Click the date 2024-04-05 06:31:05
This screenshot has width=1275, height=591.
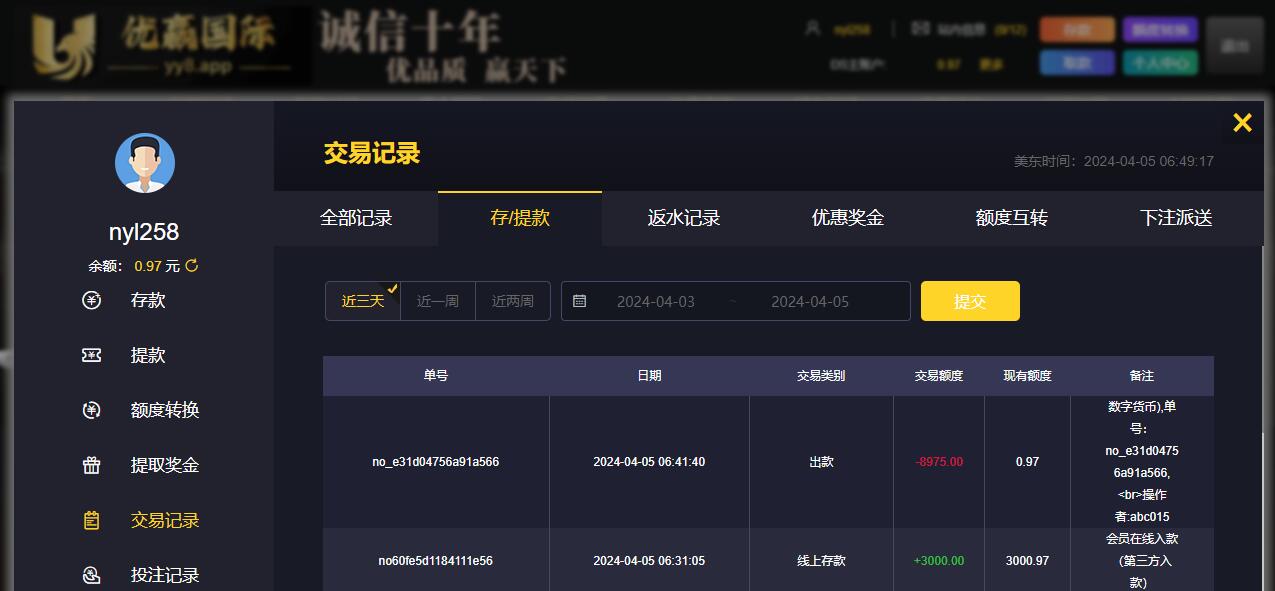pyautogui.click(x=649, y=561)
